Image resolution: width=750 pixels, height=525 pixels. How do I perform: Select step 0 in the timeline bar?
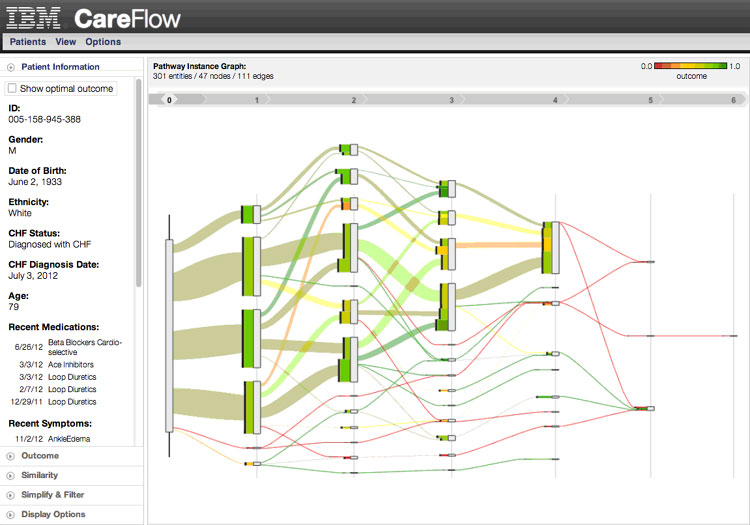[x=169, y=99]
